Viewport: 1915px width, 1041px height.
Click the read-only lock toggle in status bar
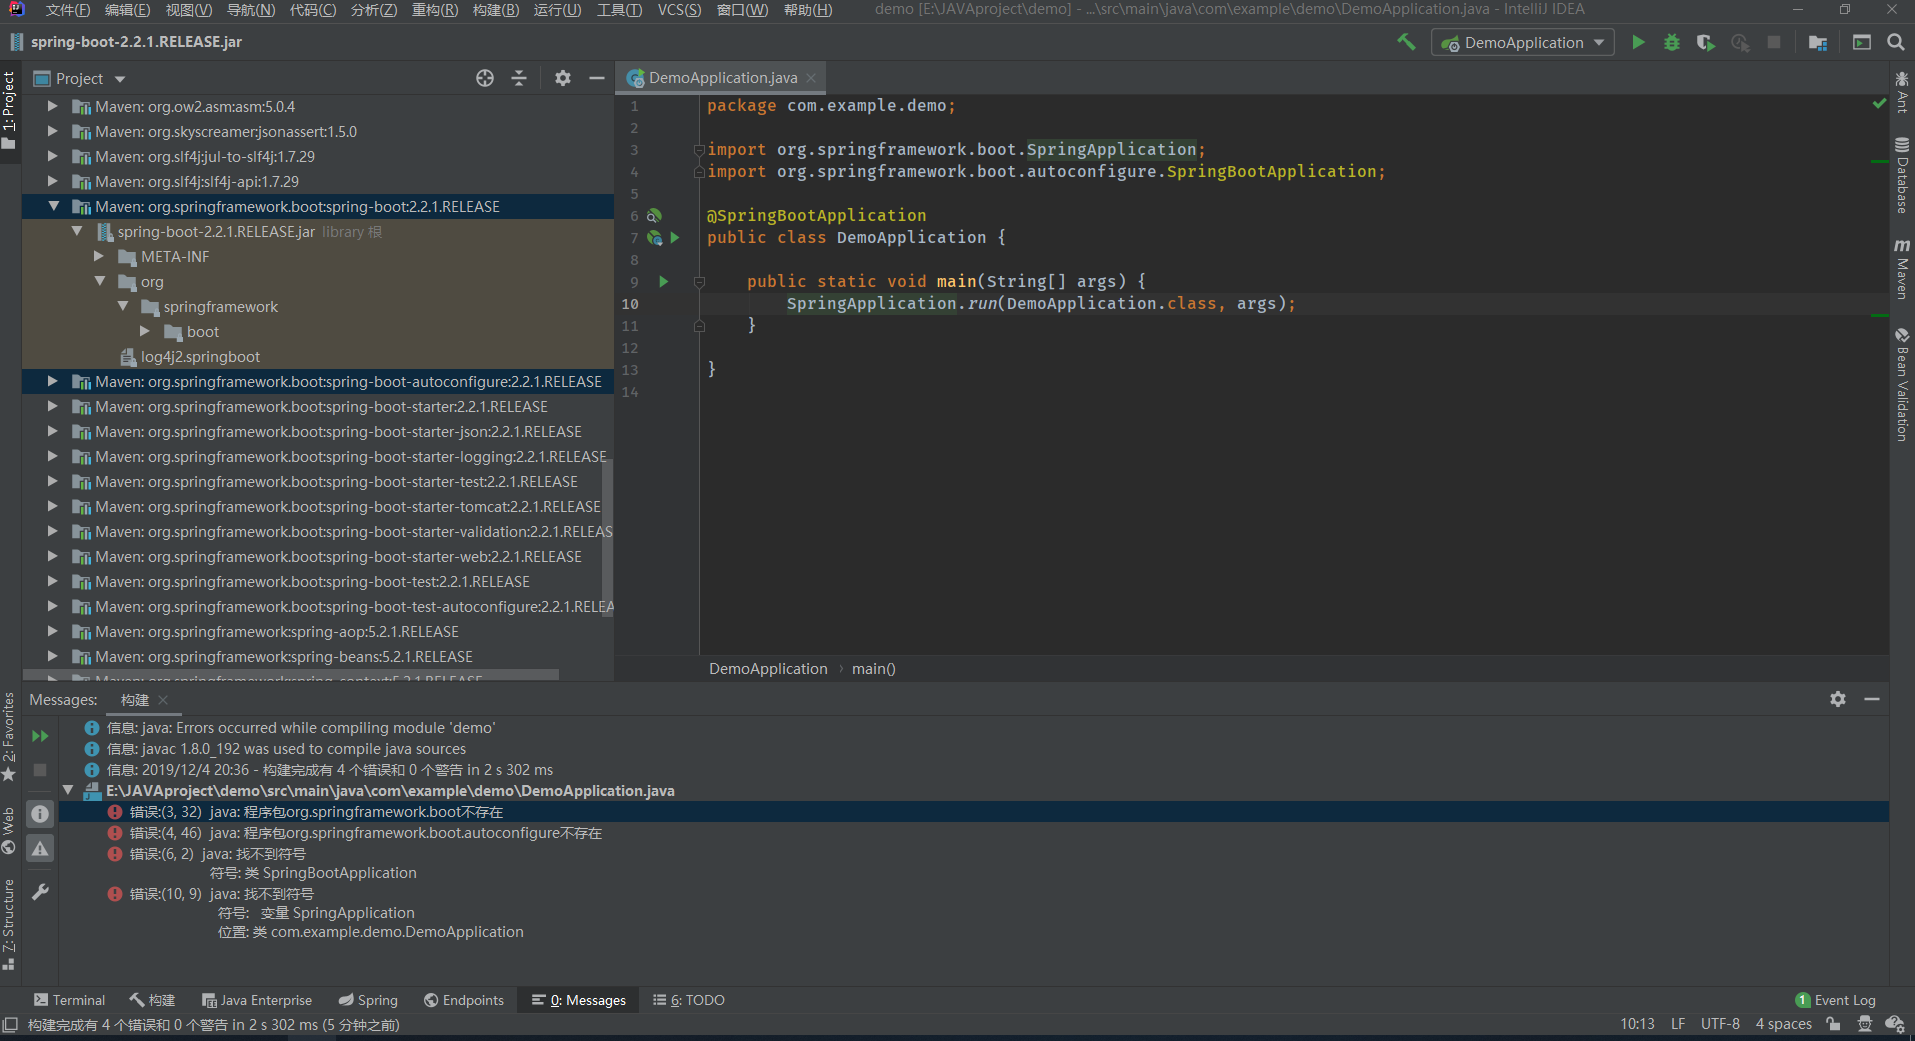[1833, 1024]
